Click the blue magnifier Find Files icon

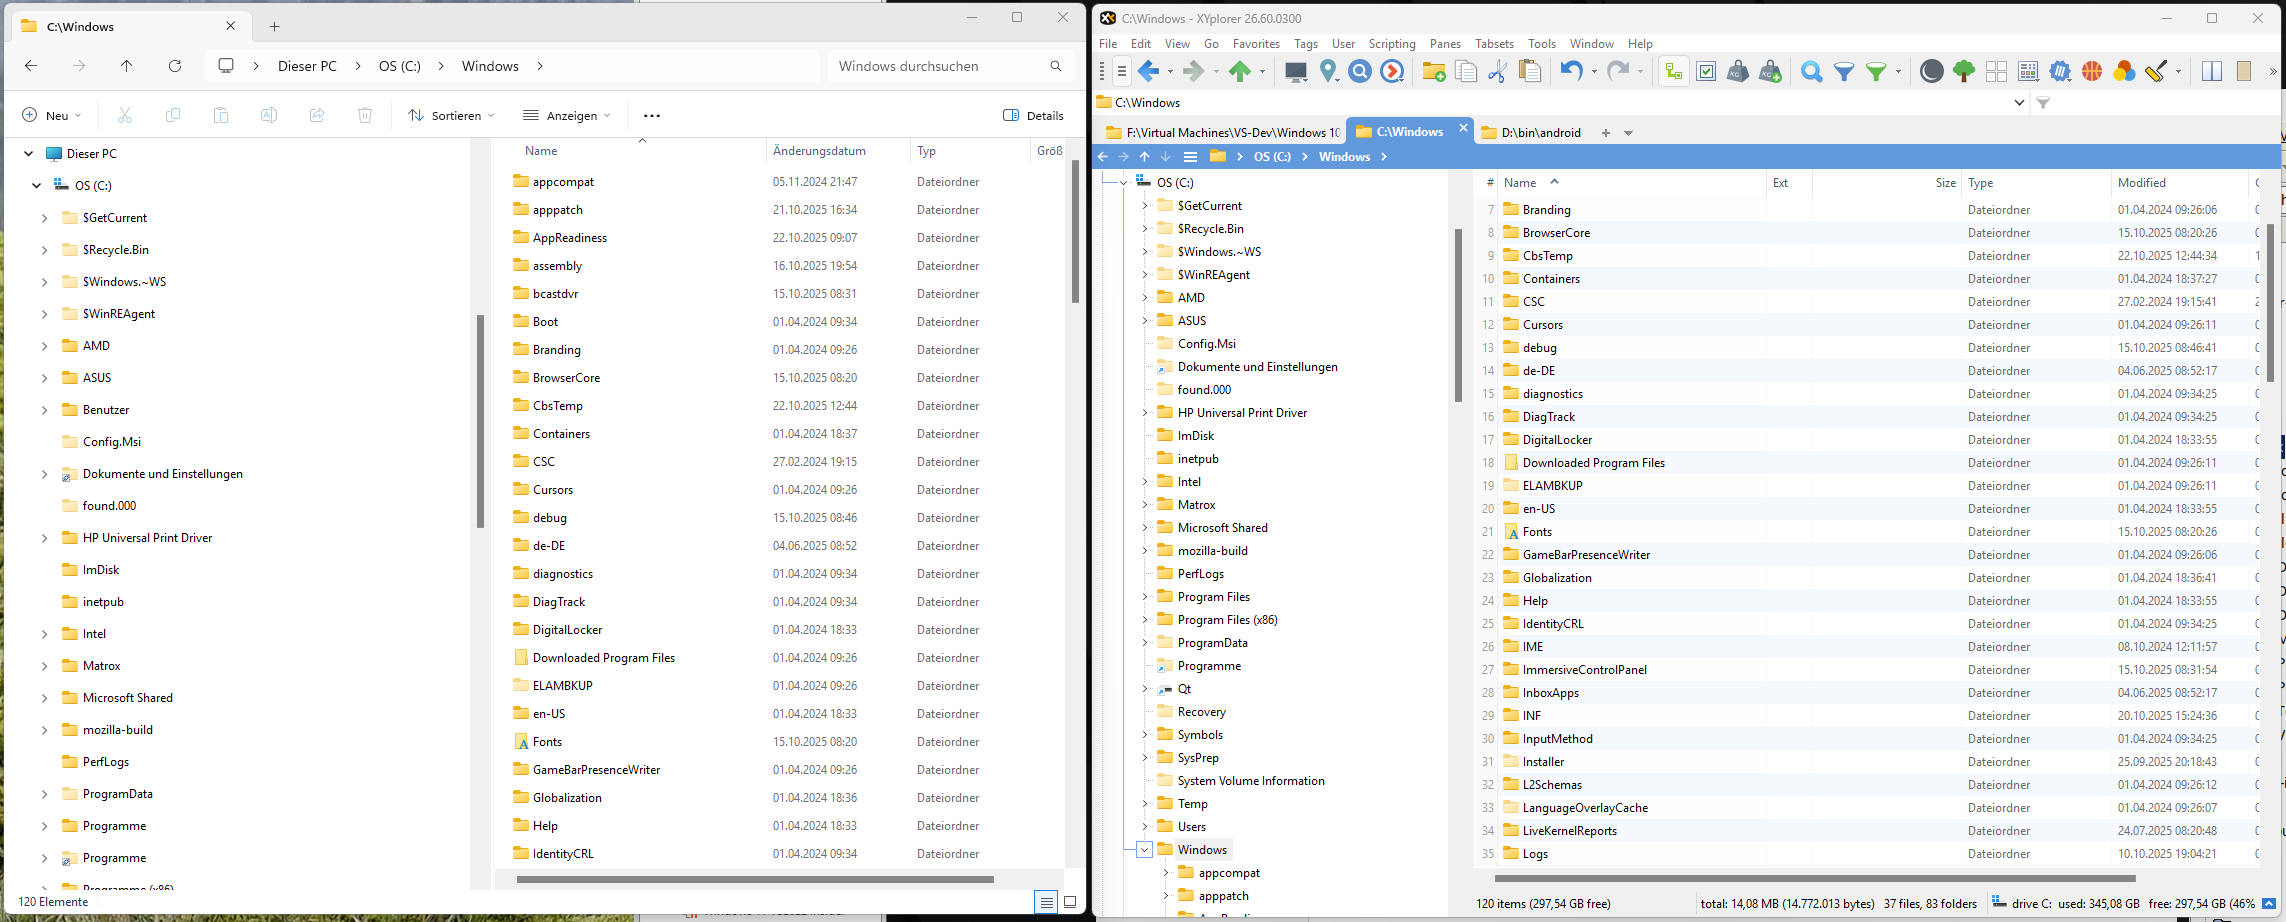click(1811, 71)
